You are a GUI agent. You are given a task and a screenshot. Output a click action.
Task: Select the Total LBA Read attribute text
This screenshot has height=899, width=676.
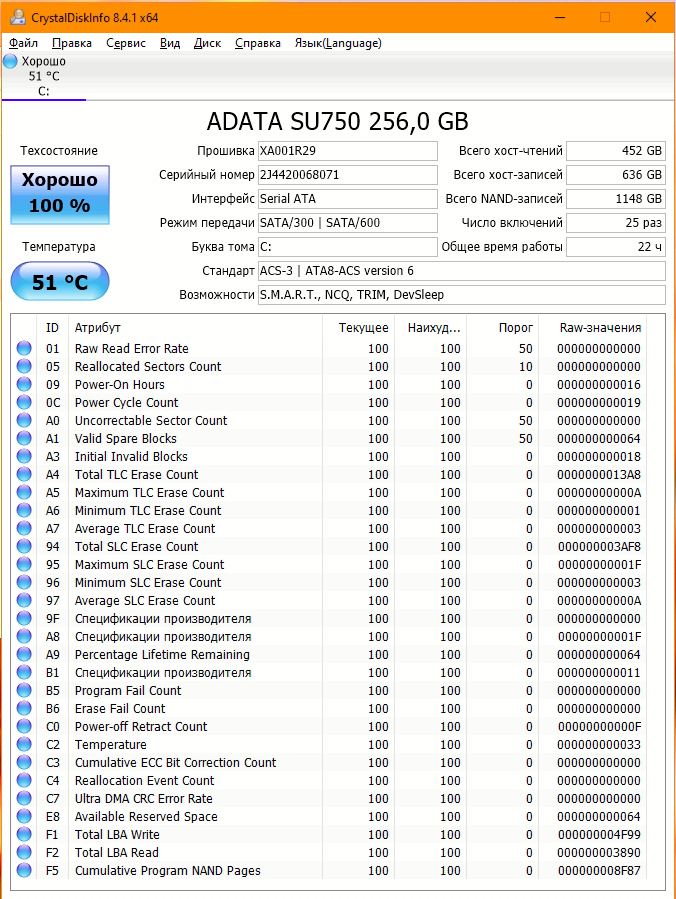[x=116, y=853]
